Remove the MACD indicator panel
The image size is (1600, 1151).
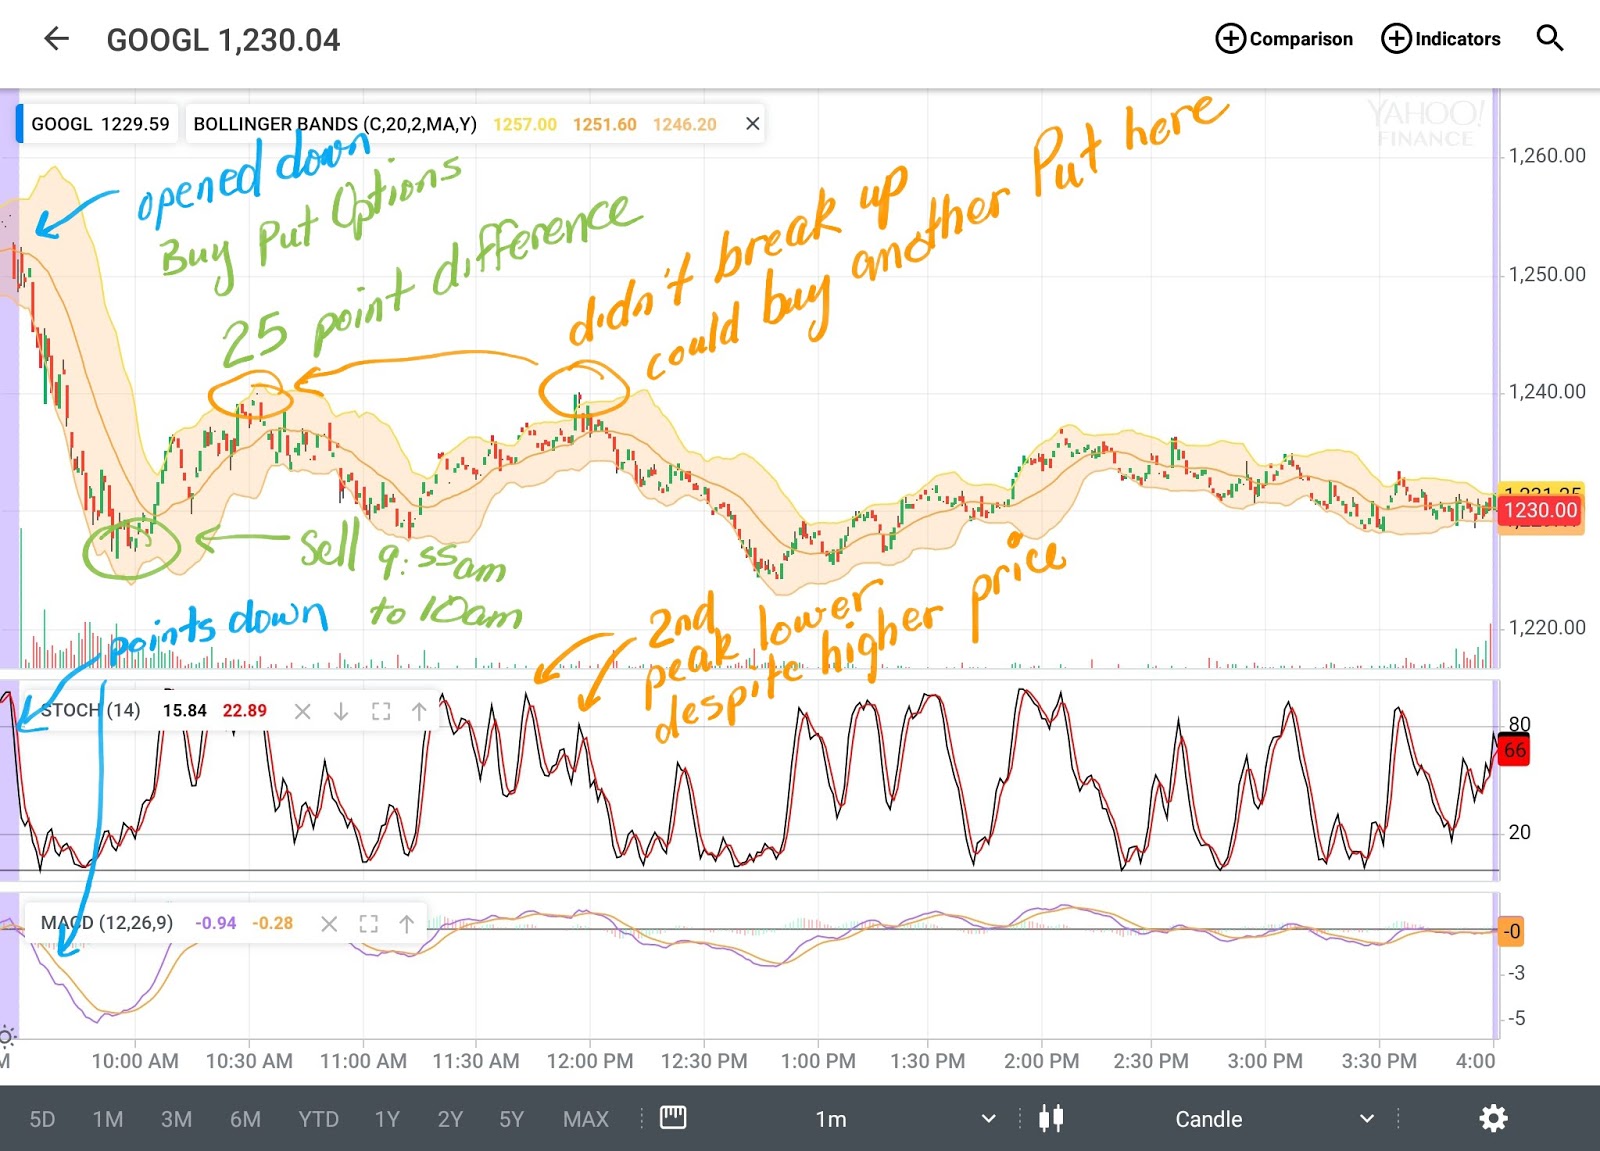[x=329, y=923]
